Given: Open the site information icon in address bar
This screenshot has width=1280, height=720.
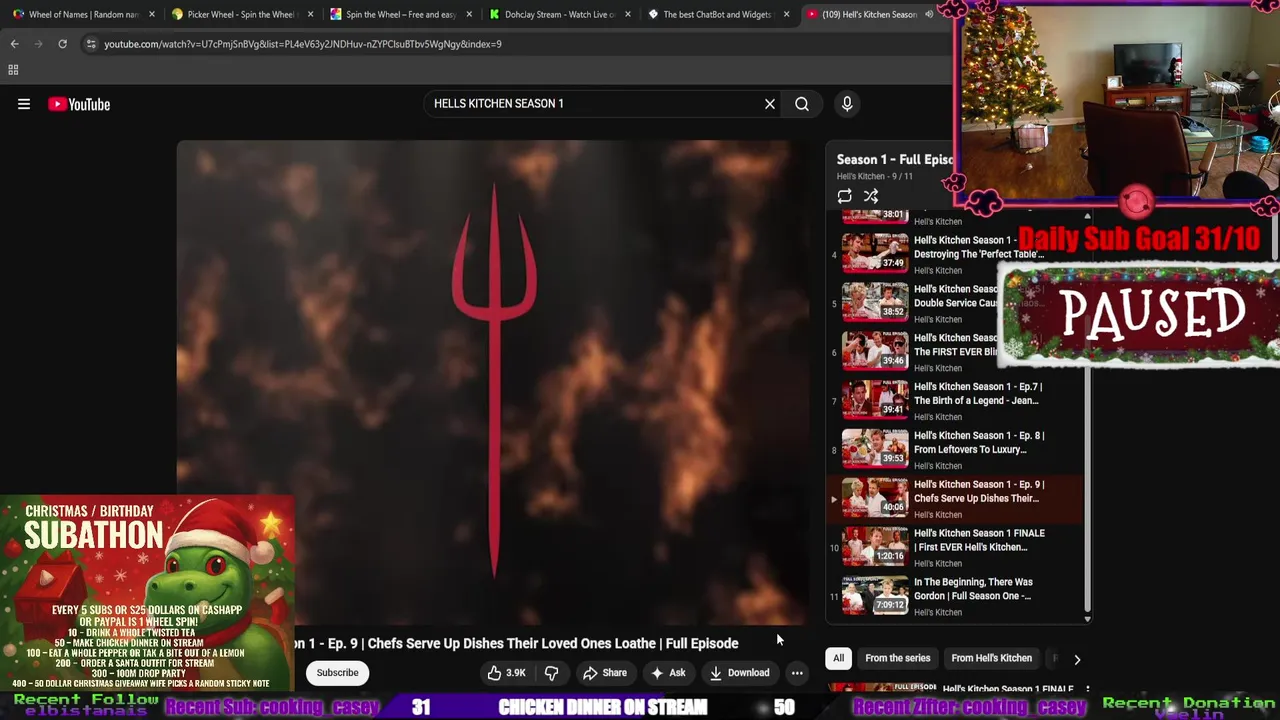Looking at the screenshot, I should coord(91,44).
